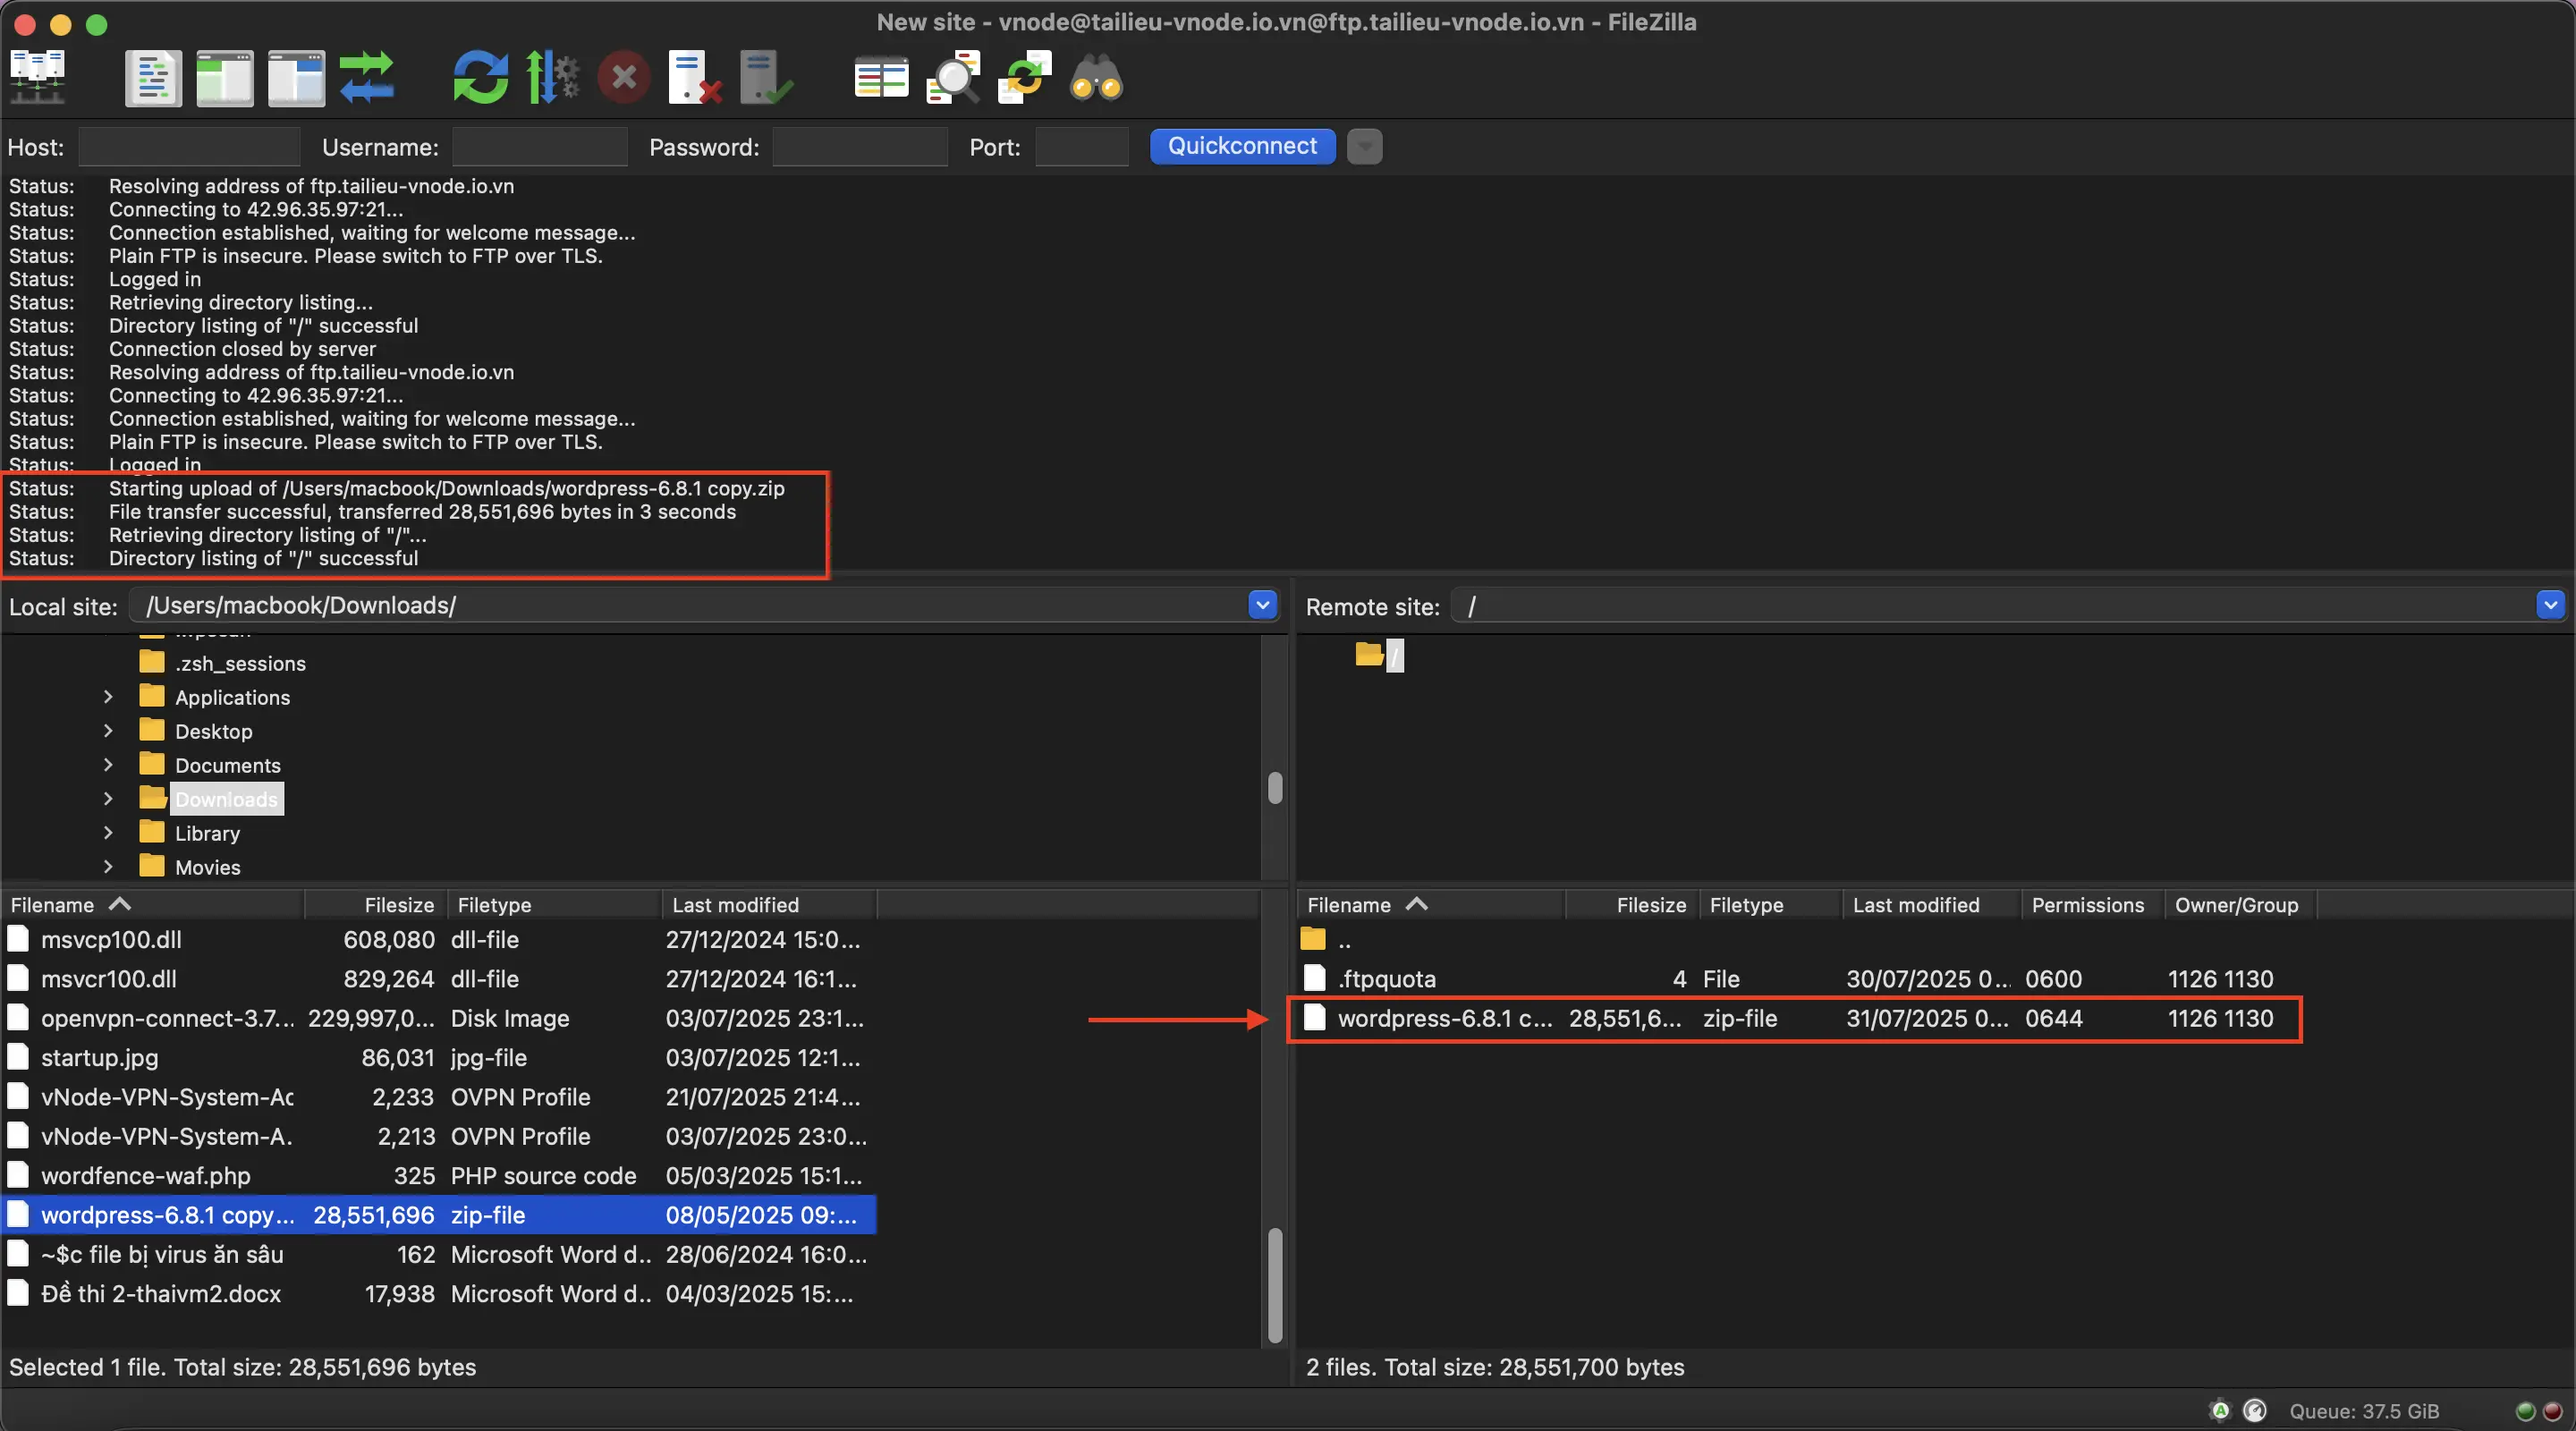
Task: Toggle synchronized browsing icon
Action: (1024, 78)
